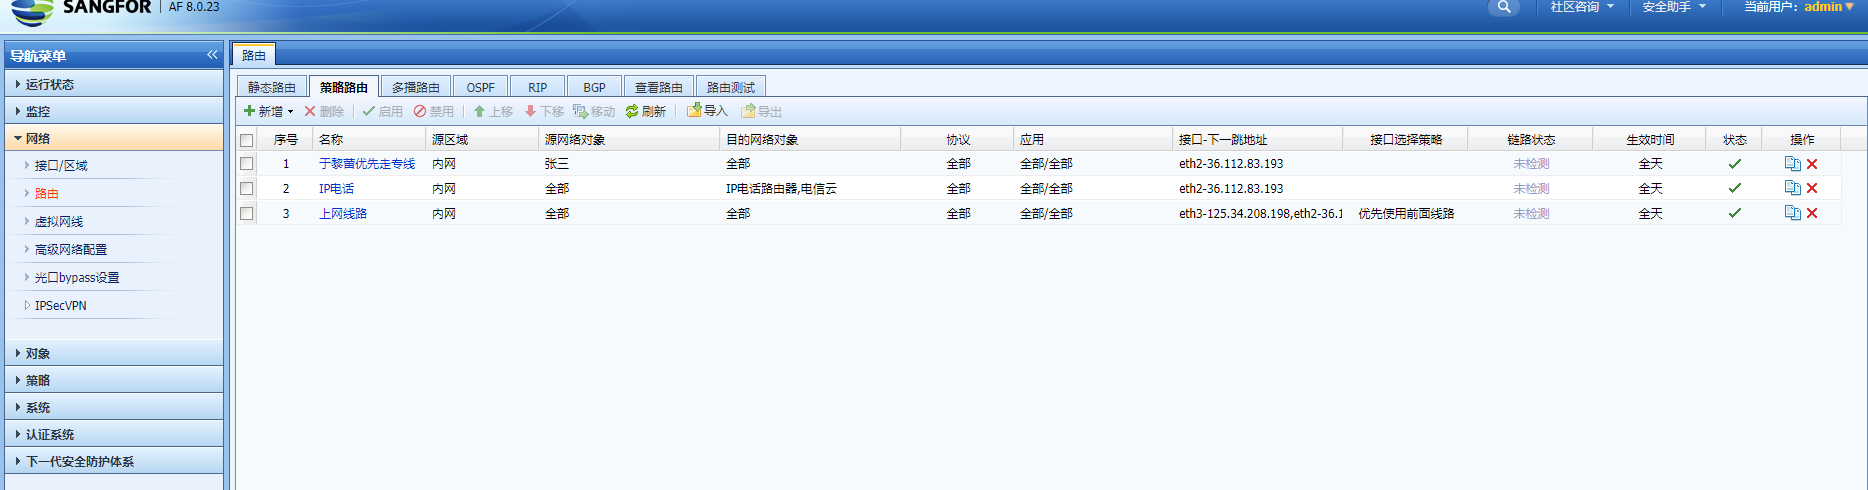The height and width of the screenshot is (490, 1868).
Task: Switch to the 多播路由 tab
Action: point(416,87)
